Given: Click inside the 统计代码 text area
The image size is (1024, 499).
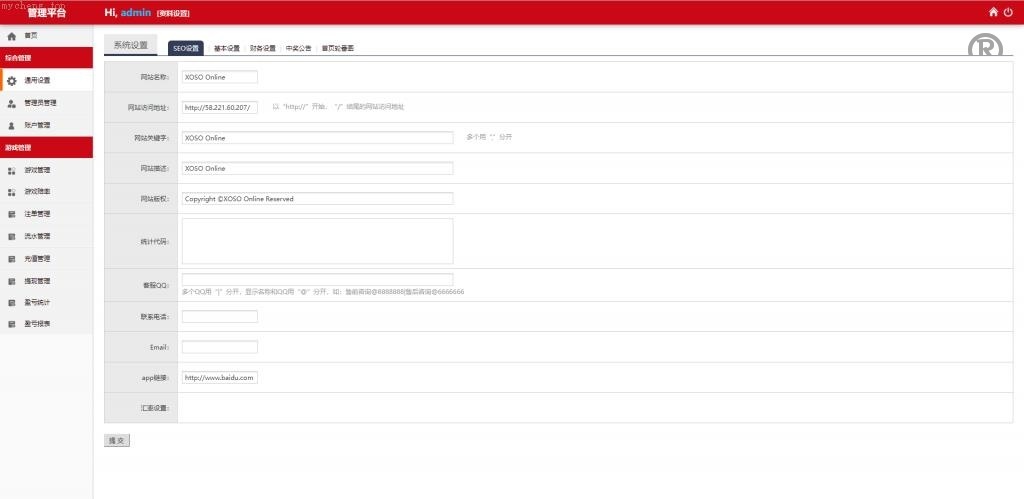Looking at the screenshot, I should point(317,241).
